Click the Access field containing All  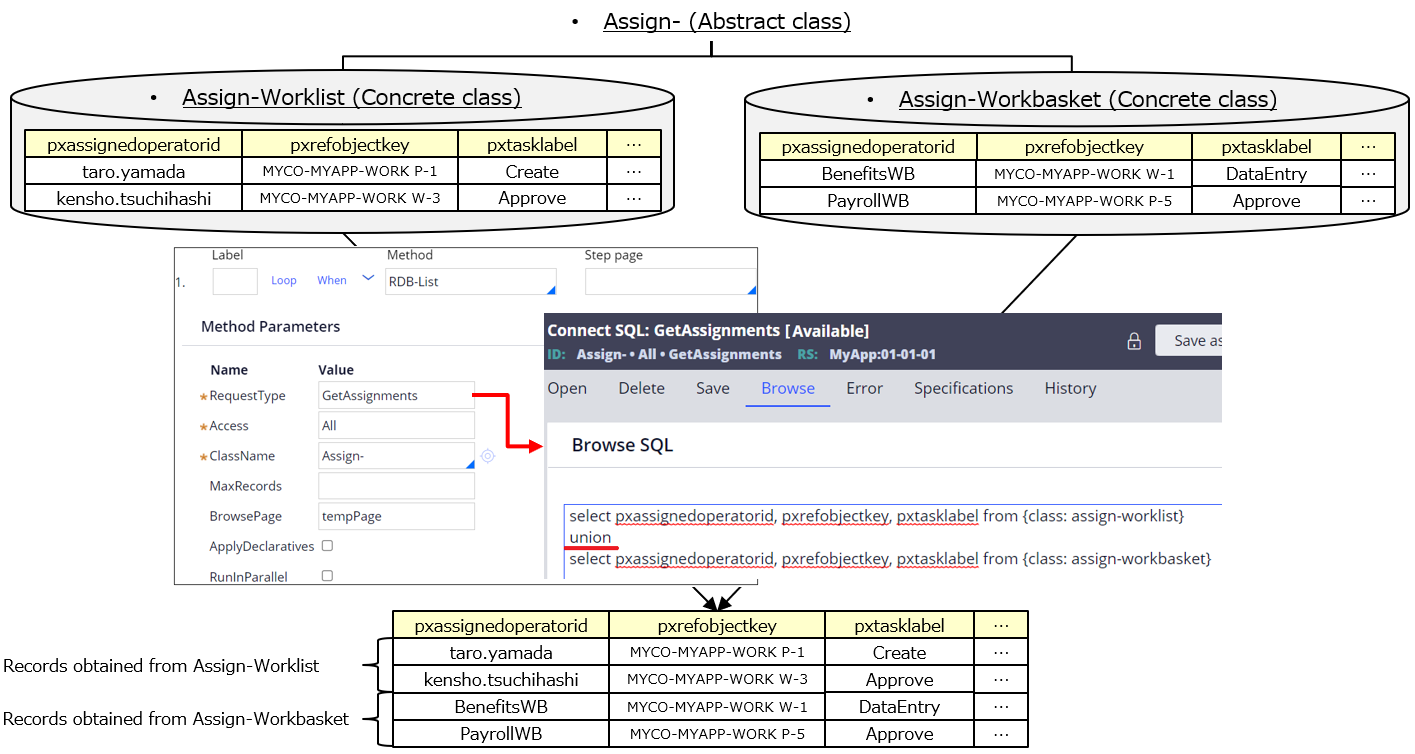coord(397,426)
